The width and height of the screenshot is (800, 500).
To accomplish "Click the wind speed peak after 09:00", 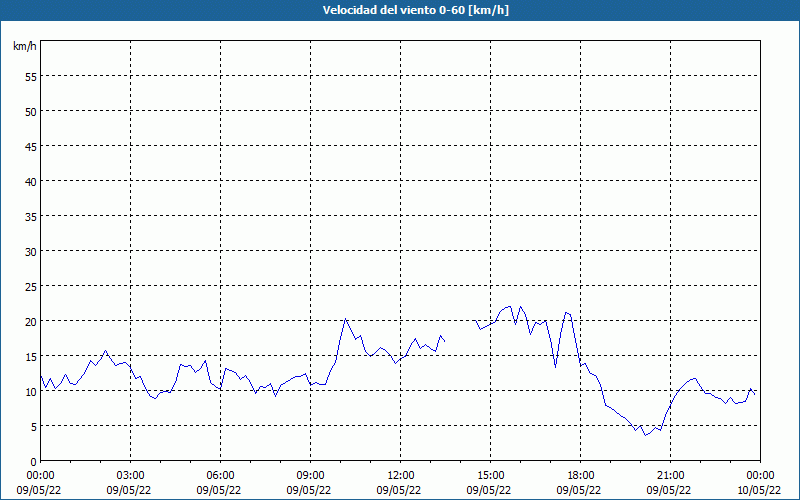I will tap(345, 319).
